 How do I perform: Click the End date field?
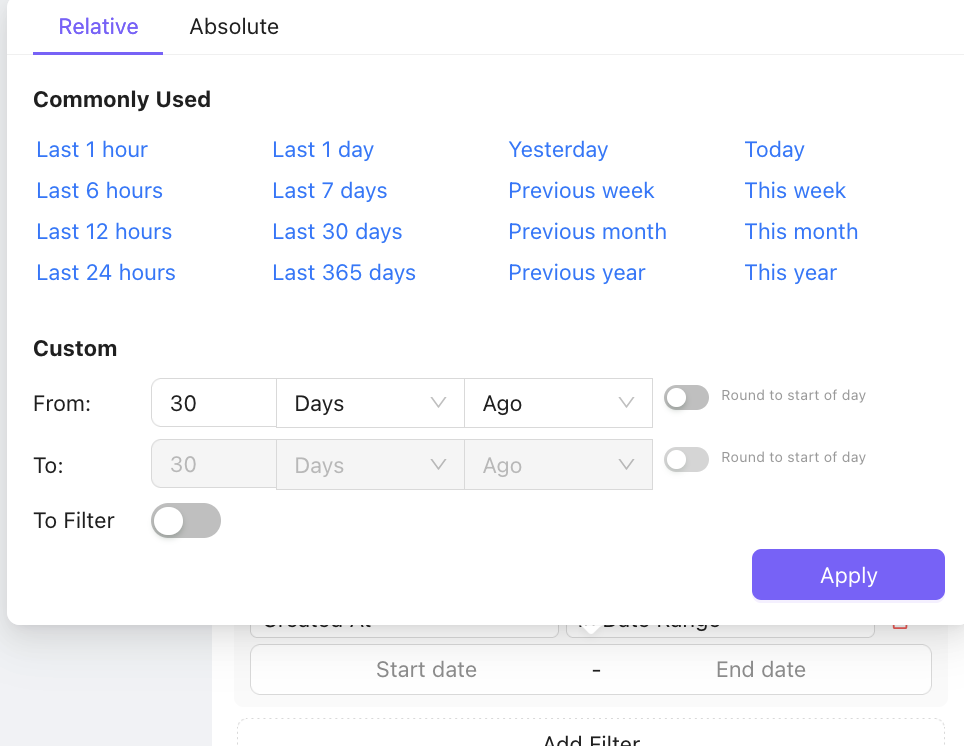coord(761,669)
